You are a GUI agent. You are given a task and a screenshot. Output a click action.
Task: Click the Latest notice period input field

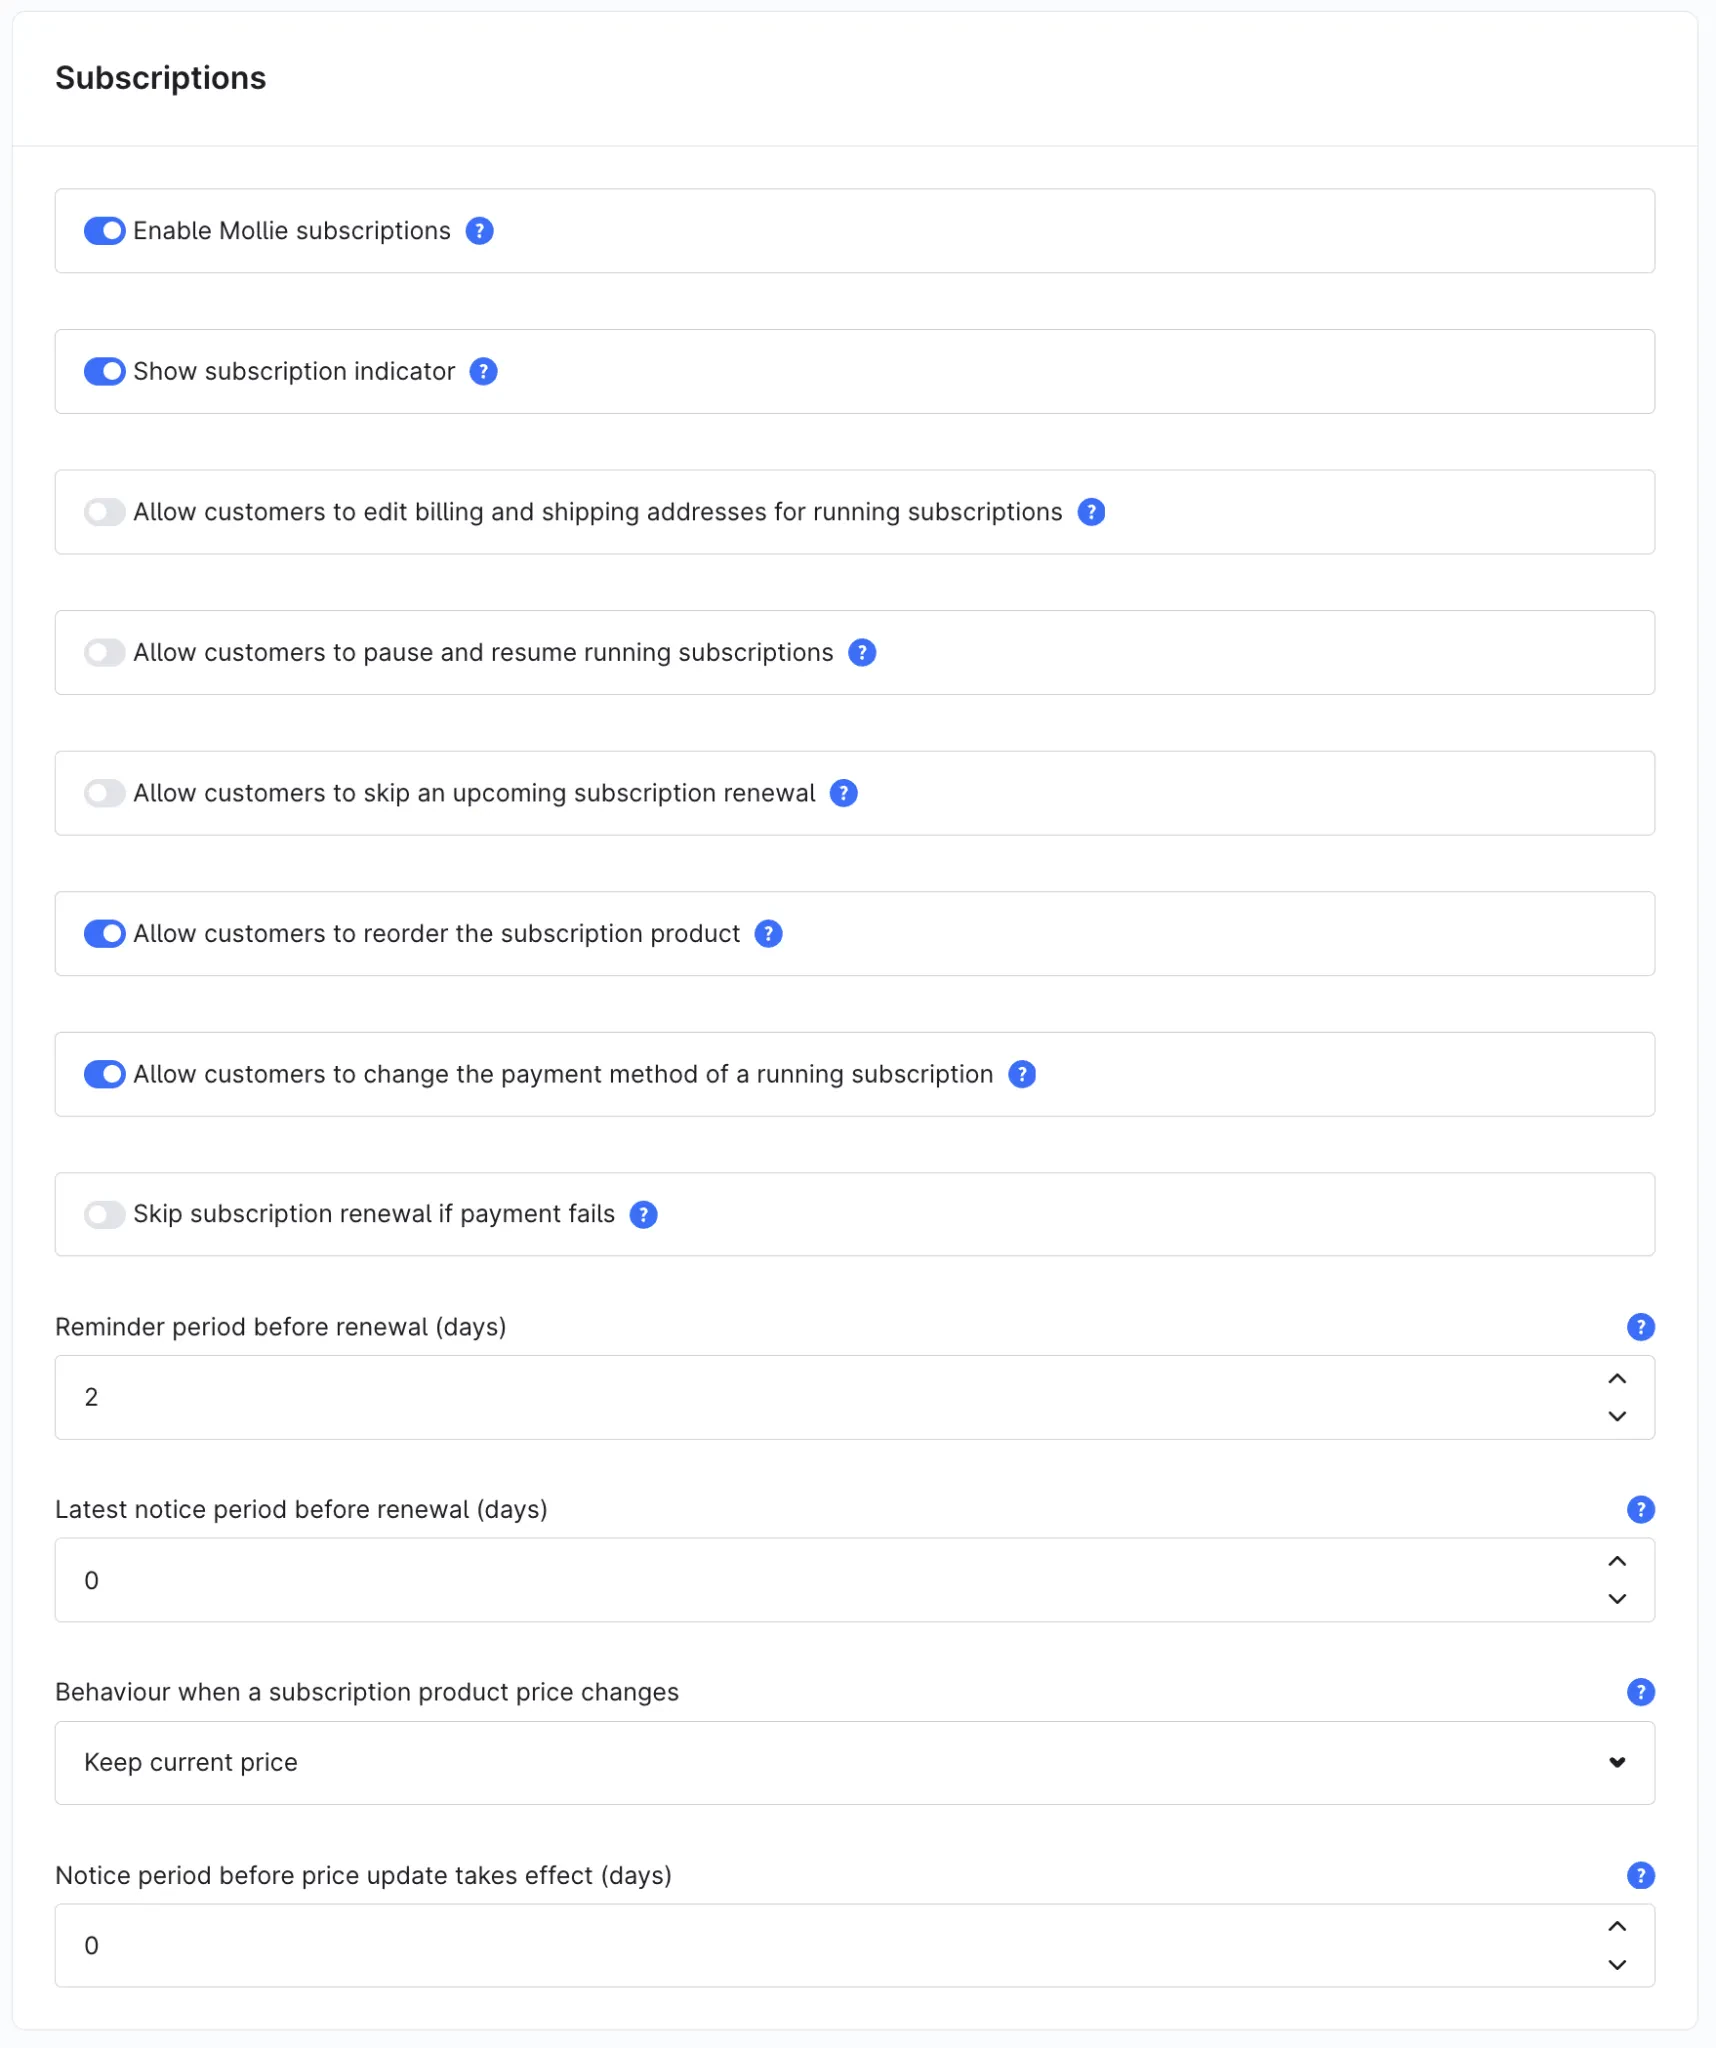[x=855, y=1580]
